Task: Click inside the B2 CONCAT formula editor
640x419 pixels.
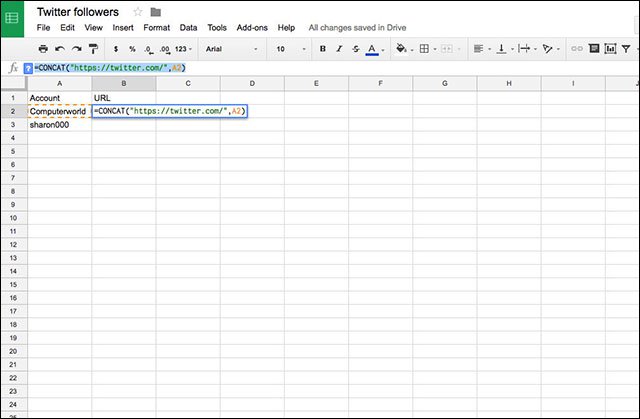Action: coord(170,111)
